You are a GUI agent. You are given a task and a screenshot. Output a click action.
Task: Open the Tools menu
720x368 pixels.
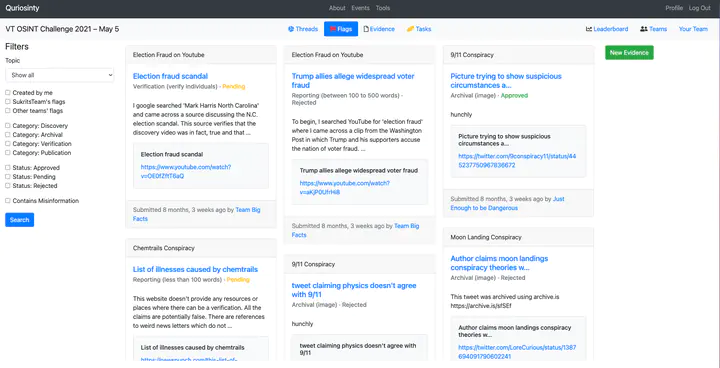click(383, 8)
